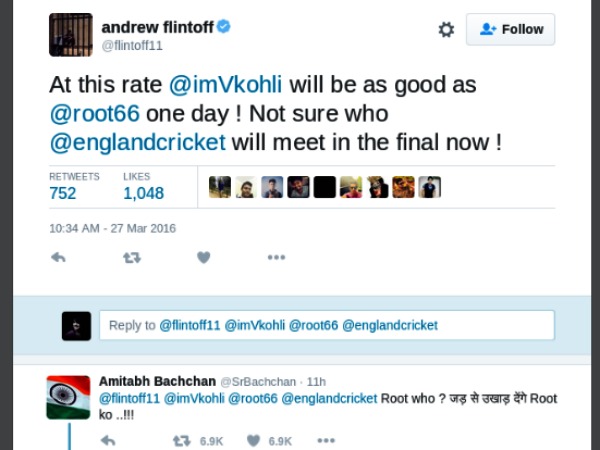Retweet Andrew Flintoff's tweet

(x=131, y=257)
